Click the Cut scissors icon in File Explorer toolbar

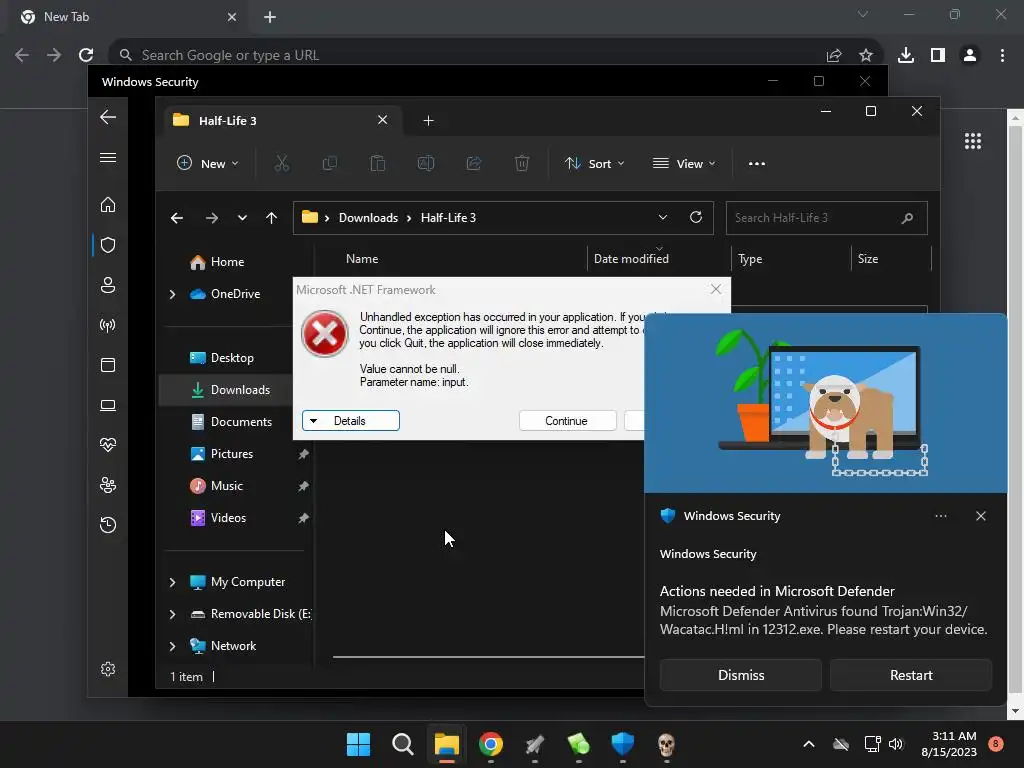point(281,163)
